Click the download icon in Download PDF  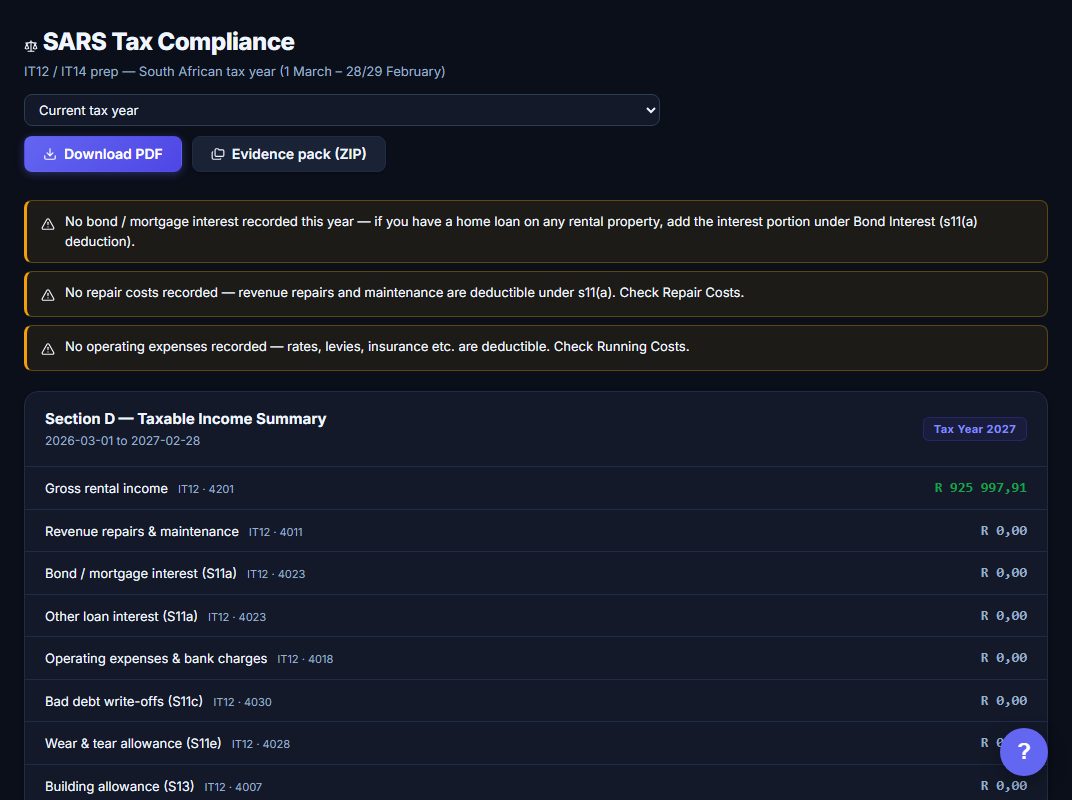(x=50, y=155)
